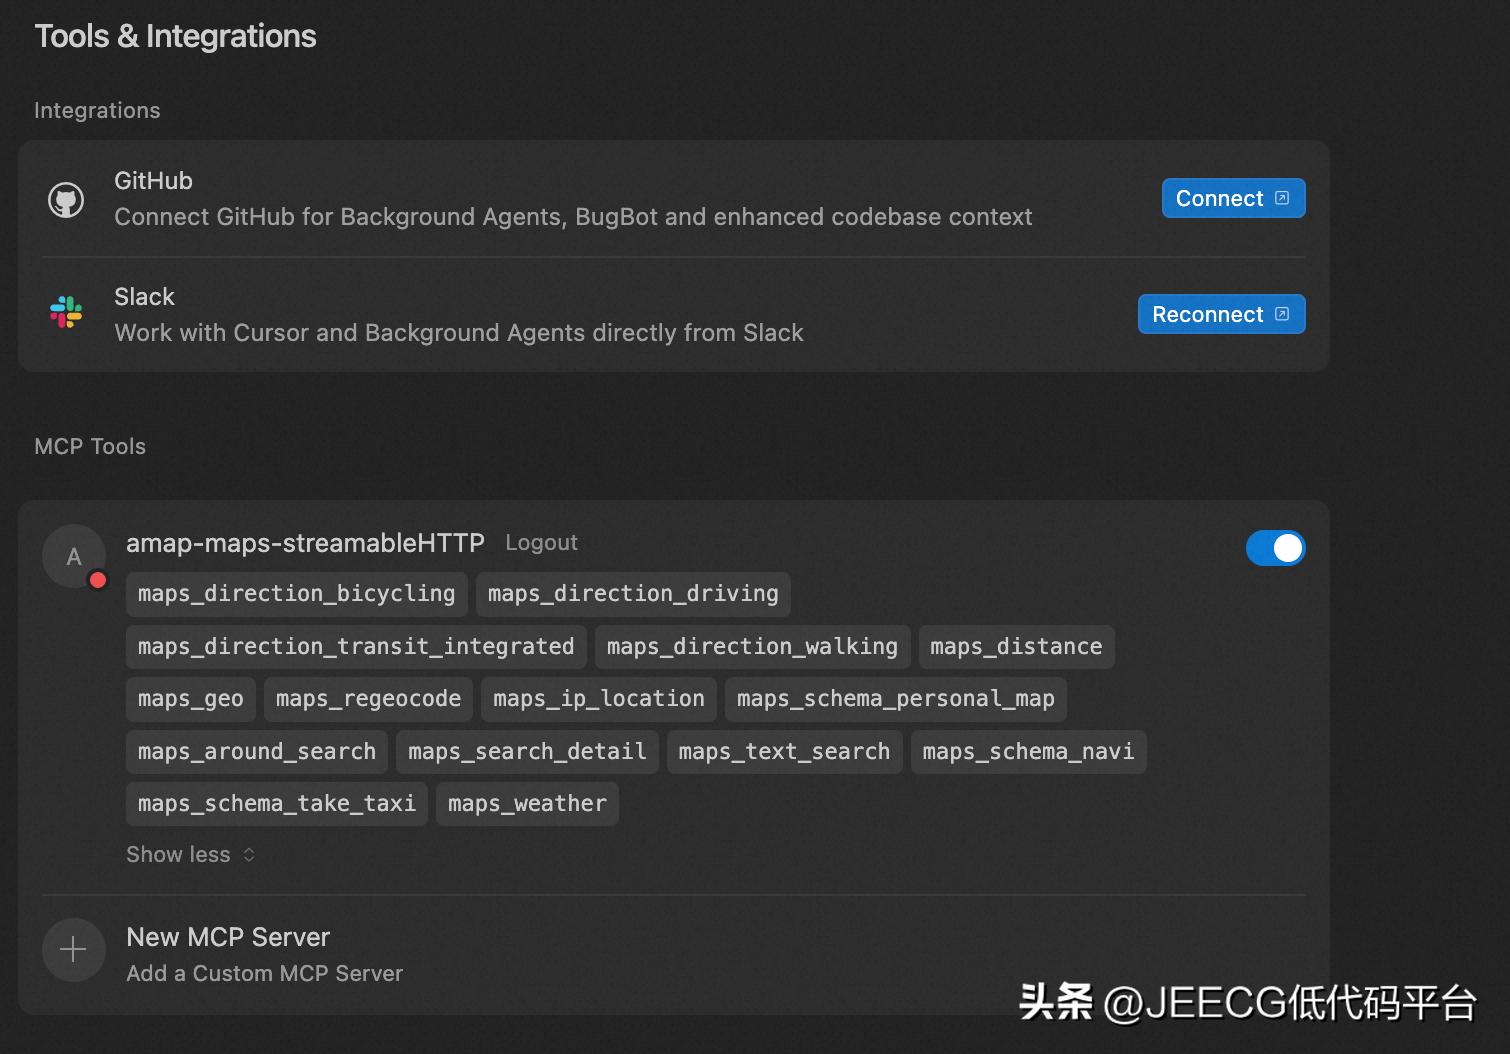Click the external-link arrow inside Reconnect button

1283,313
